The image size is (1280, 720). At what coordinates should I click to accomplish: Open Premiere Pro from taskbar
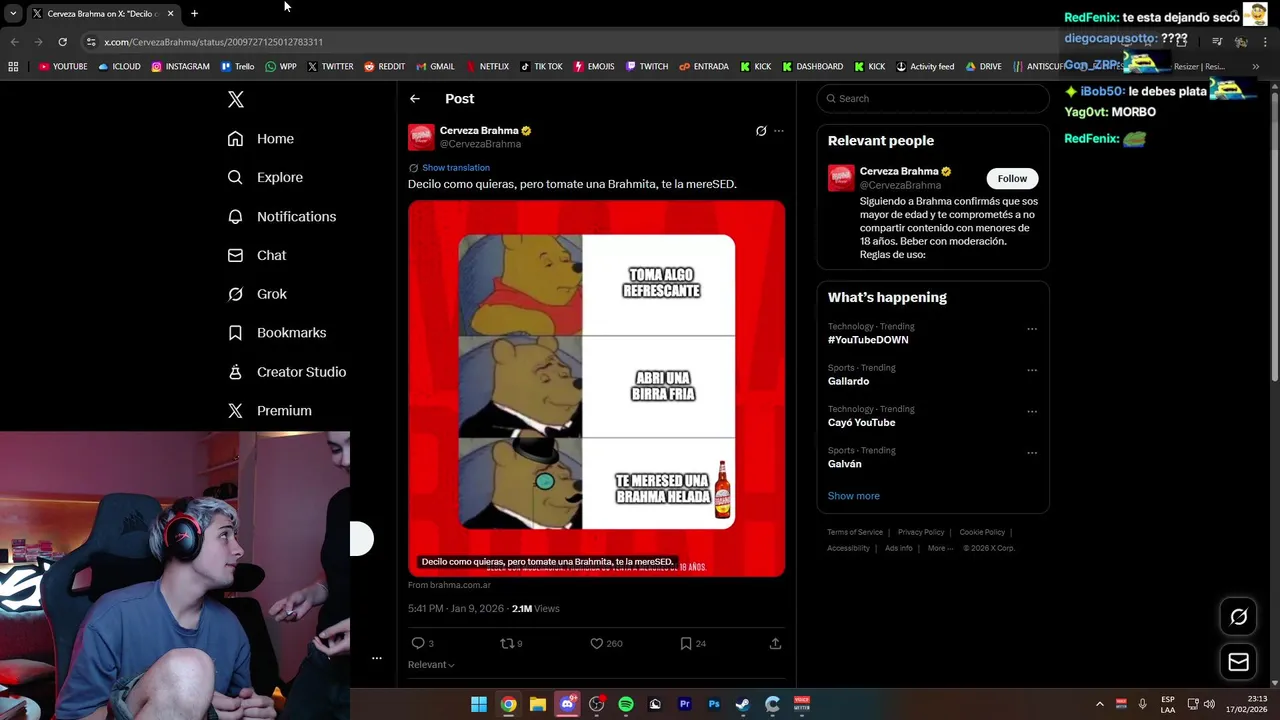click(x=685, y=704)
